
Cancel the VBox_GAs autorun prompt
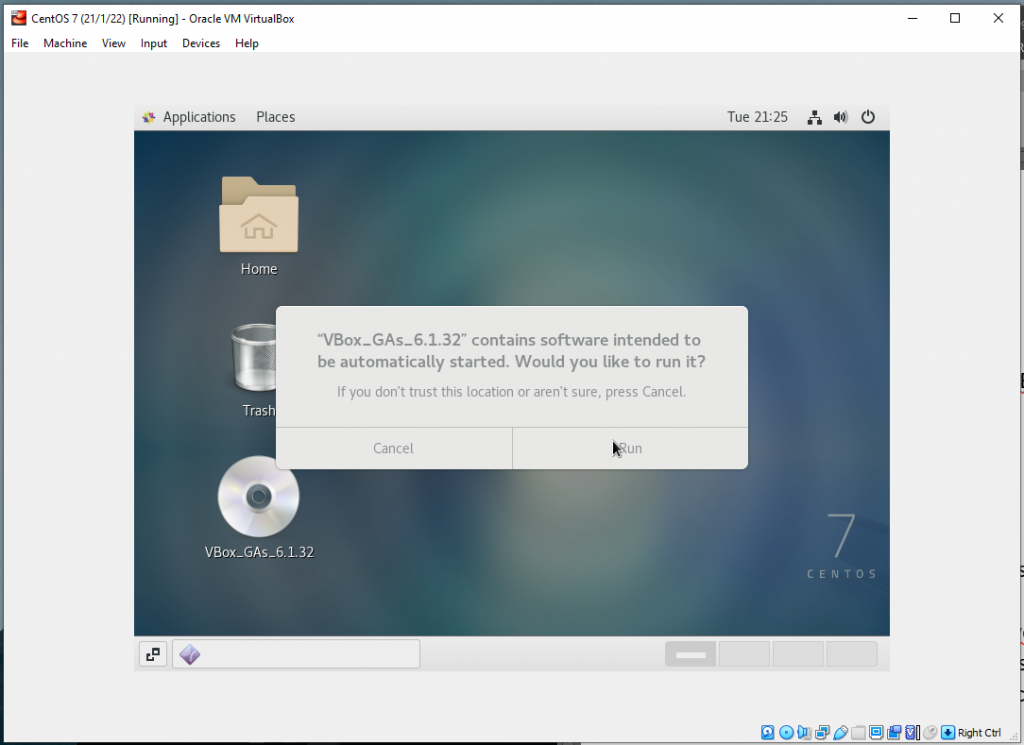click(394, 449)
